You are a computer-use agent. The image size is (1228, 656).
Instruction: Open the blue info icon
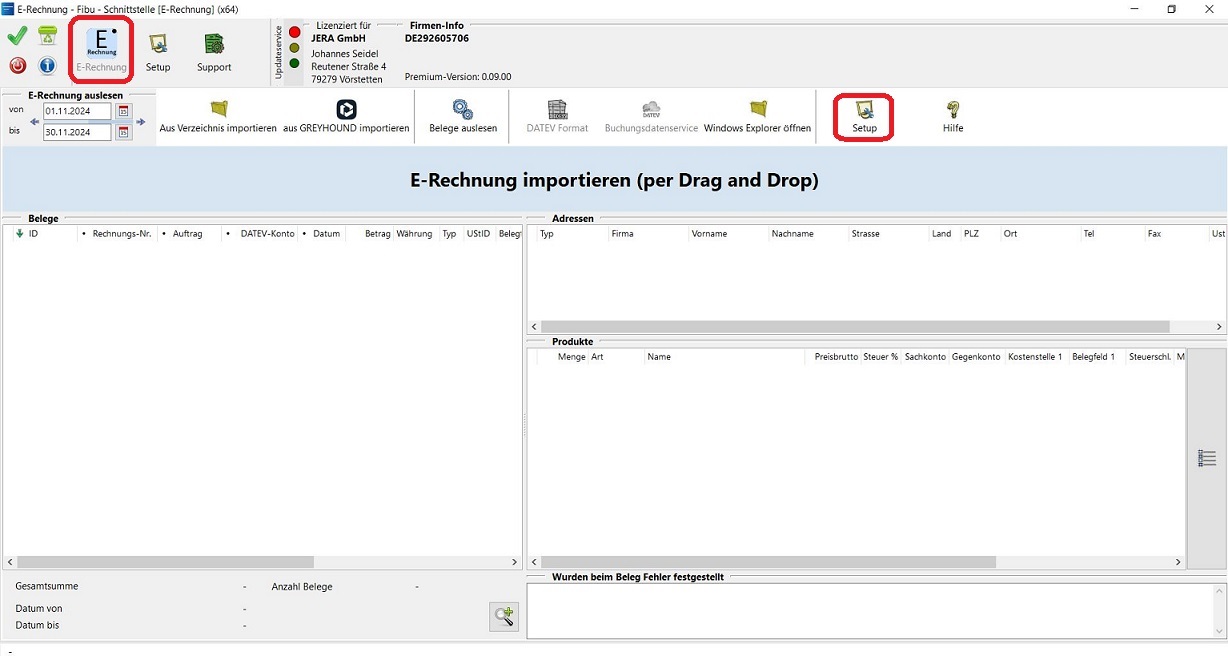[47, 66]
